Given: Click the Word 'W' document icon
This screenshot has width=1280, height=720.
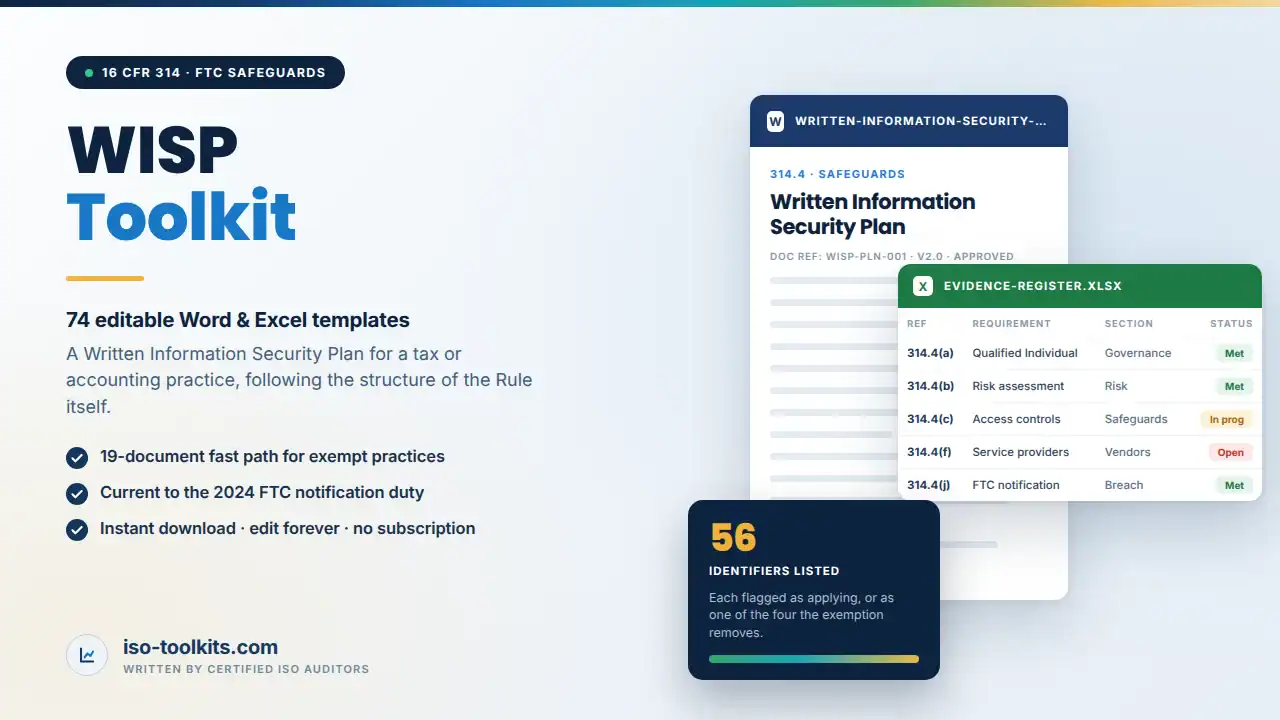Looking at the screenshot, I should [775, 121].
